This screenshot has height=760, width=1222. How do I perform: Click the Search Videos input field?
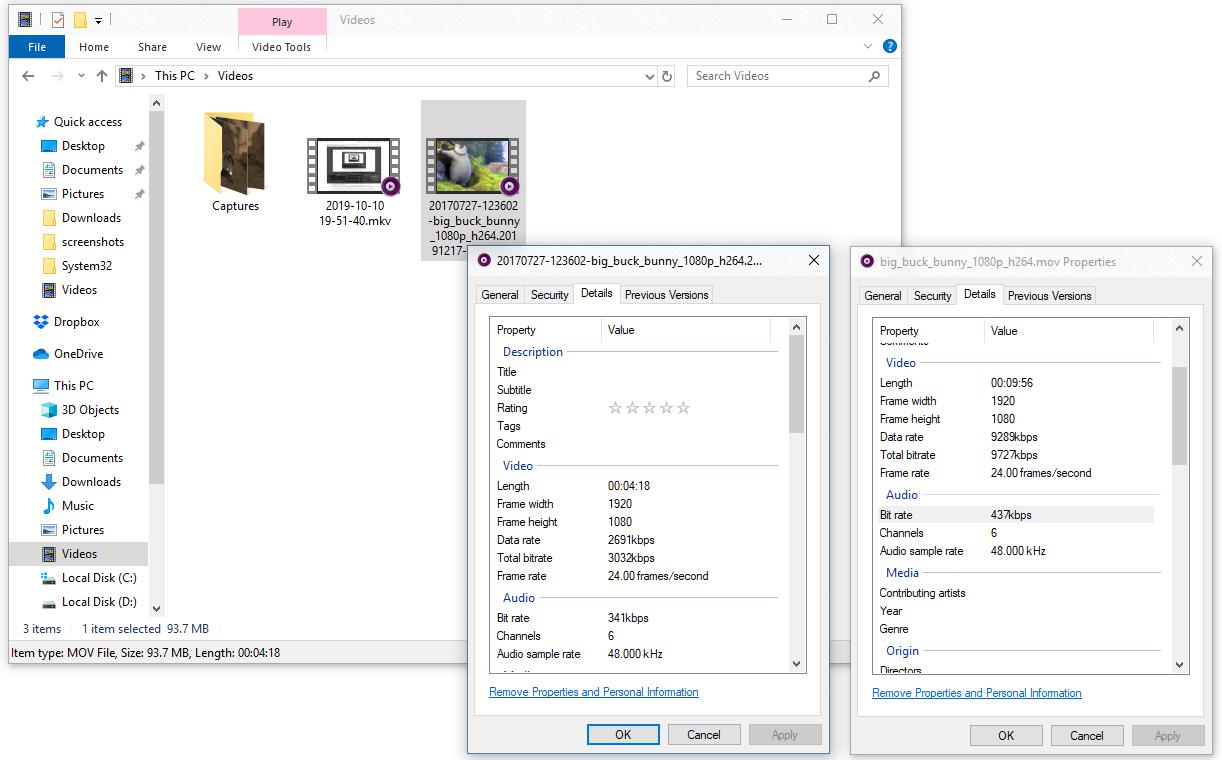click(x=775, y=76)
